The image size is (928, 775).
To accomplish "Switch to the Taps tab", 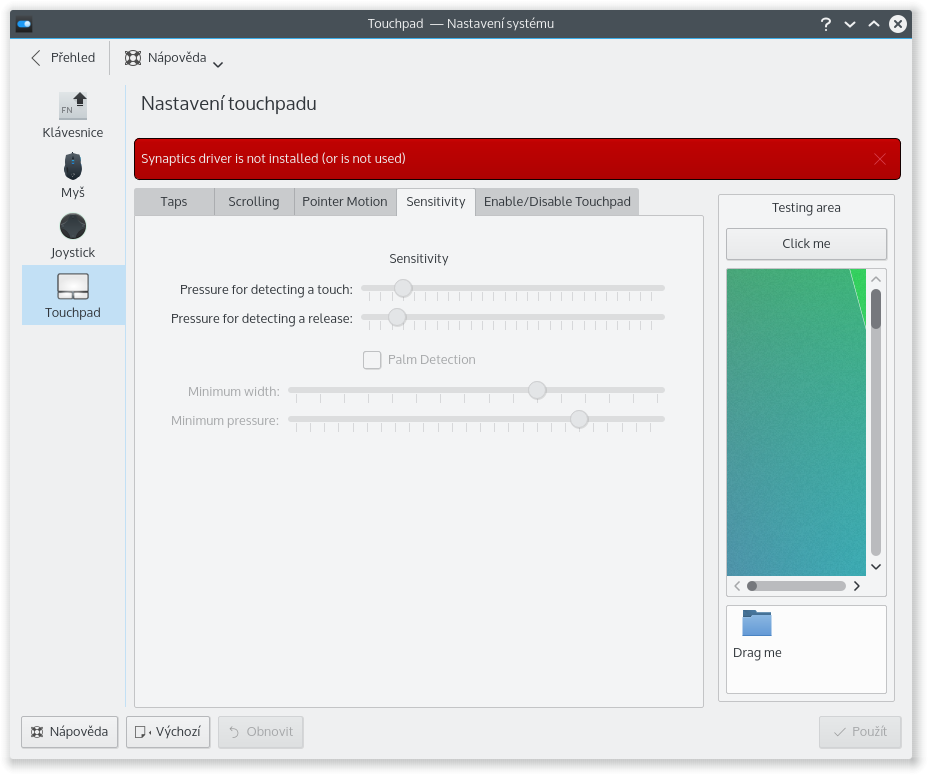I will [x=174, y=202].
